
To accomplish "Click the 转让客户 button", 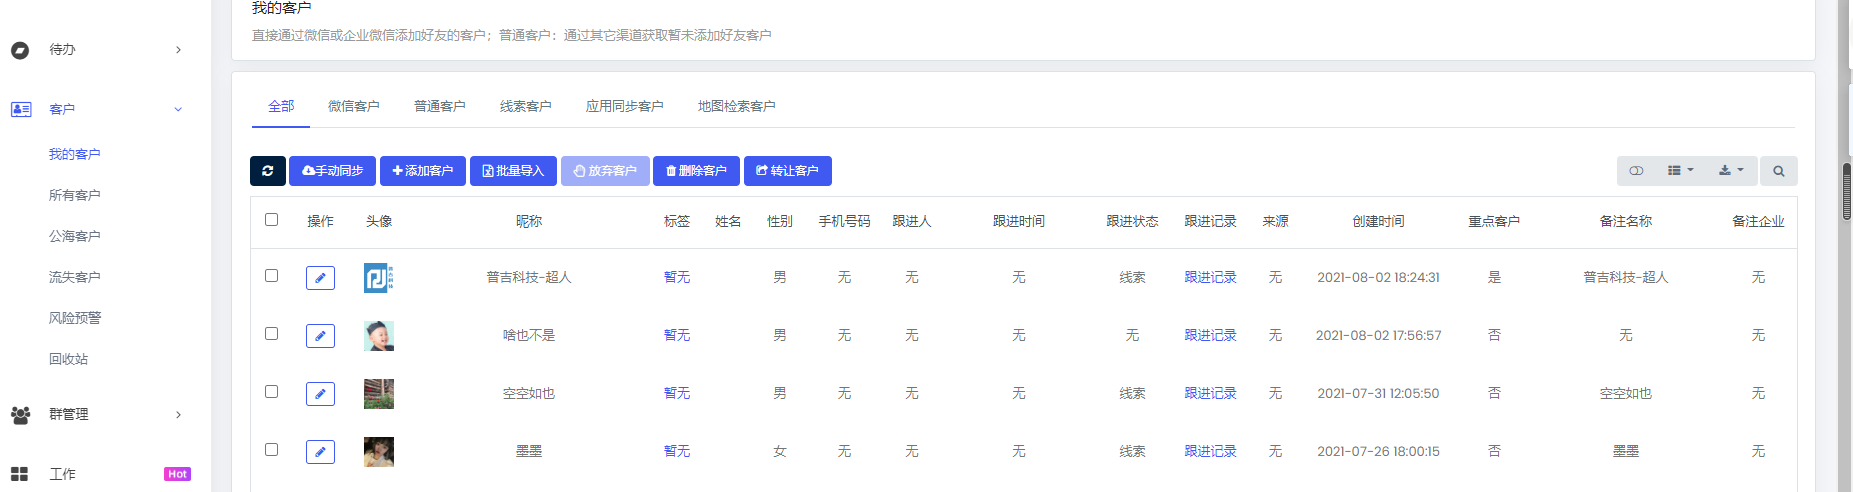I will tap(788, 171).
